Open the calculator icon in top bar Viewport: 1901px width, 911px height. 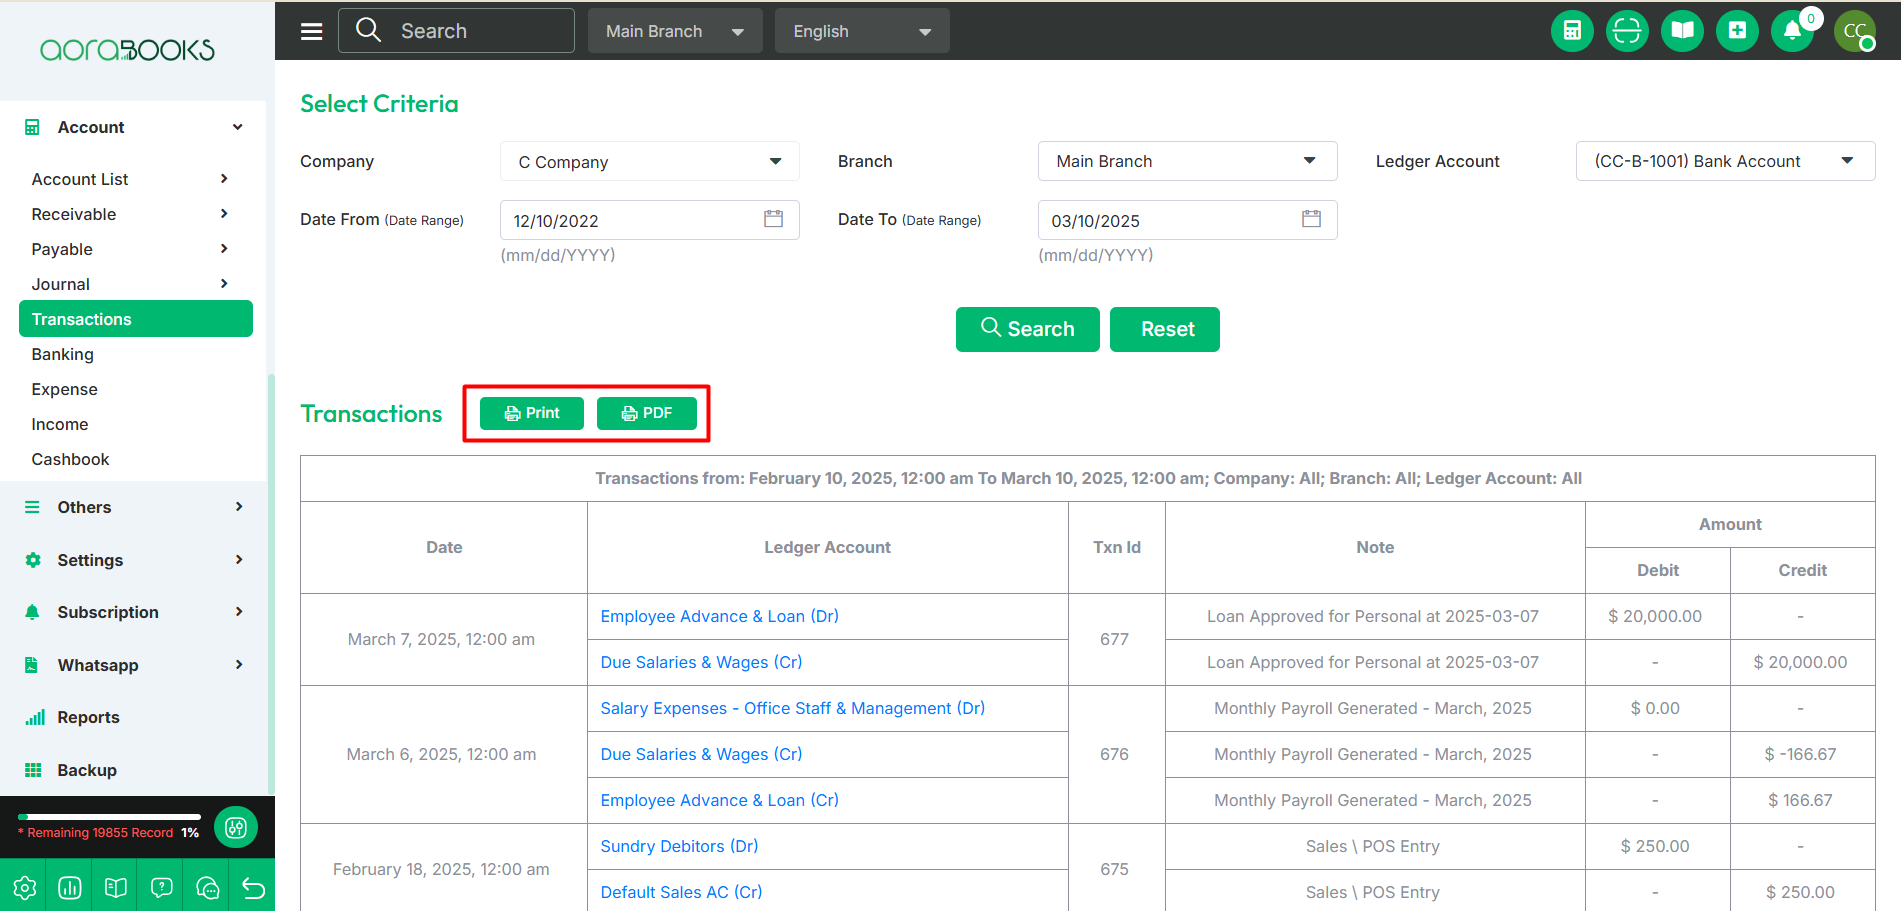(x=1572, y=31)
